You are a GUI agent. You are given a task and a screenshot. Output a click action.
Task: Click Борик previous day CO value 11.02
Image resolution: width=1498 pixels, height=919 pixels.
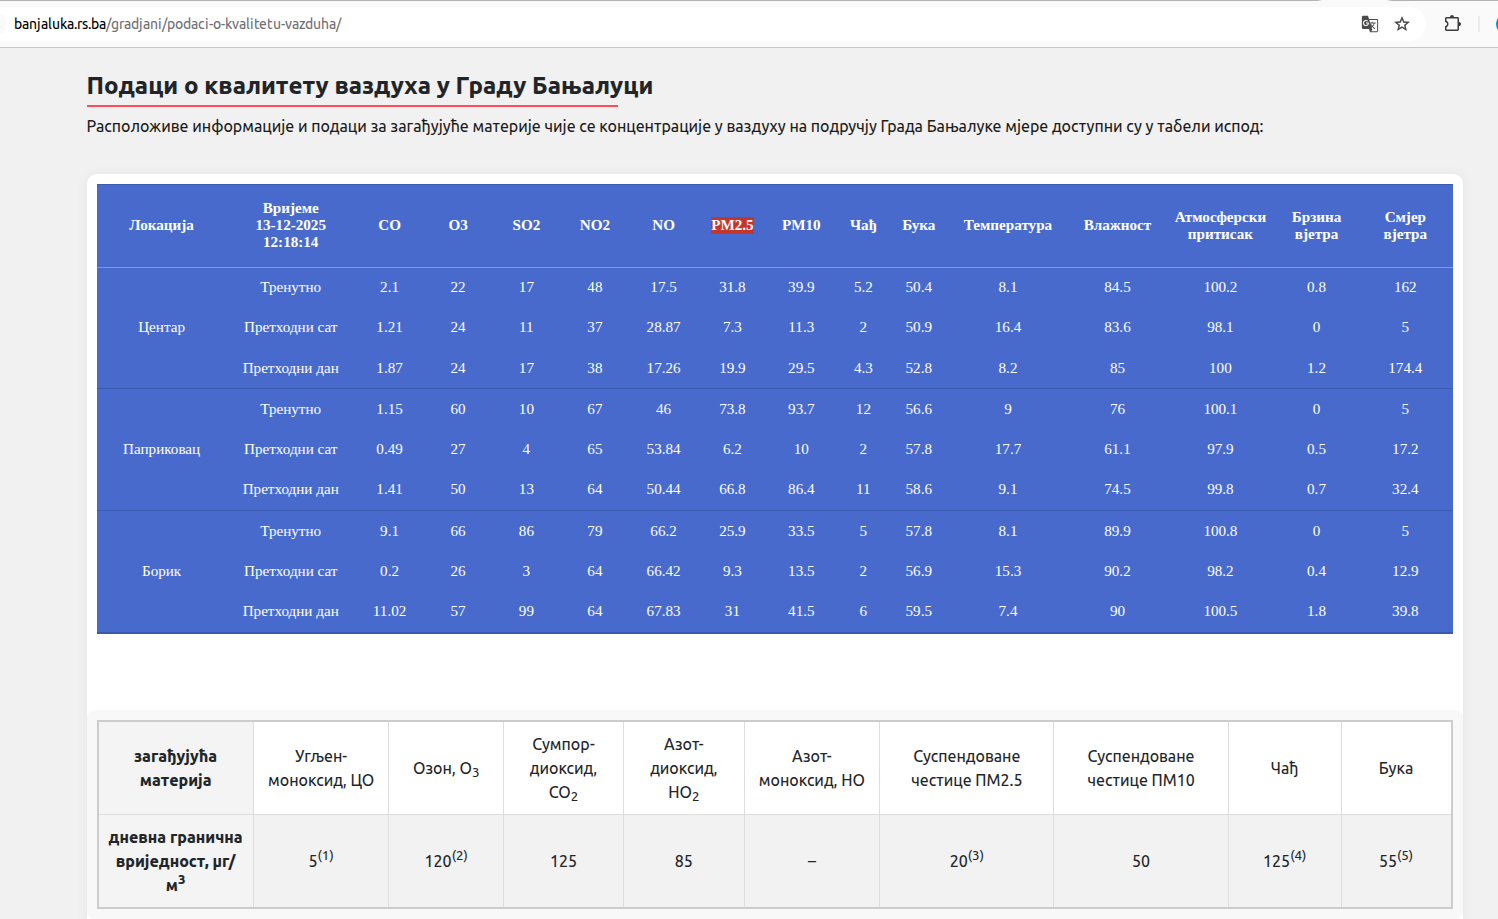tap(390, 611)
